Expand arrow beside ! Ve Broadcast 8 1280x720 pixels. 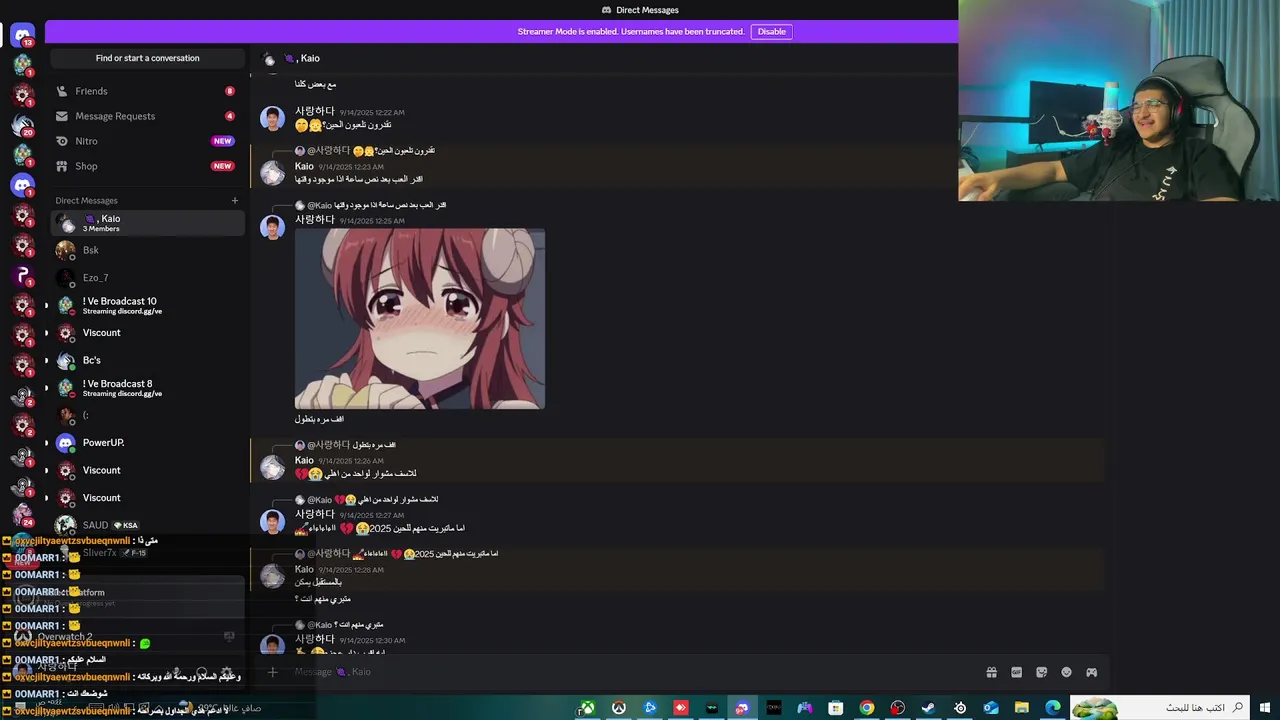45,388
